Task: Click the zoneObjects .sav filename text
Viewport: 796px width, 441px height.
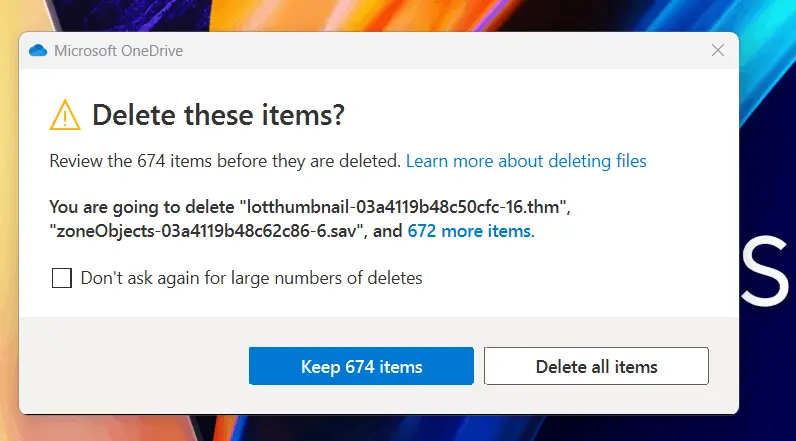Action: point(210,231)
